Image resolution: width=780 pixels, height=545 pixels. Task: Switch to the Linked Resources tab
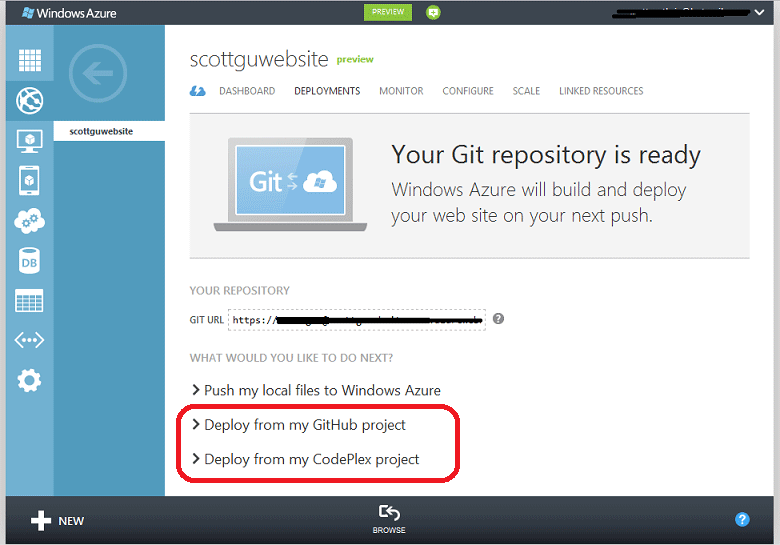601,91
